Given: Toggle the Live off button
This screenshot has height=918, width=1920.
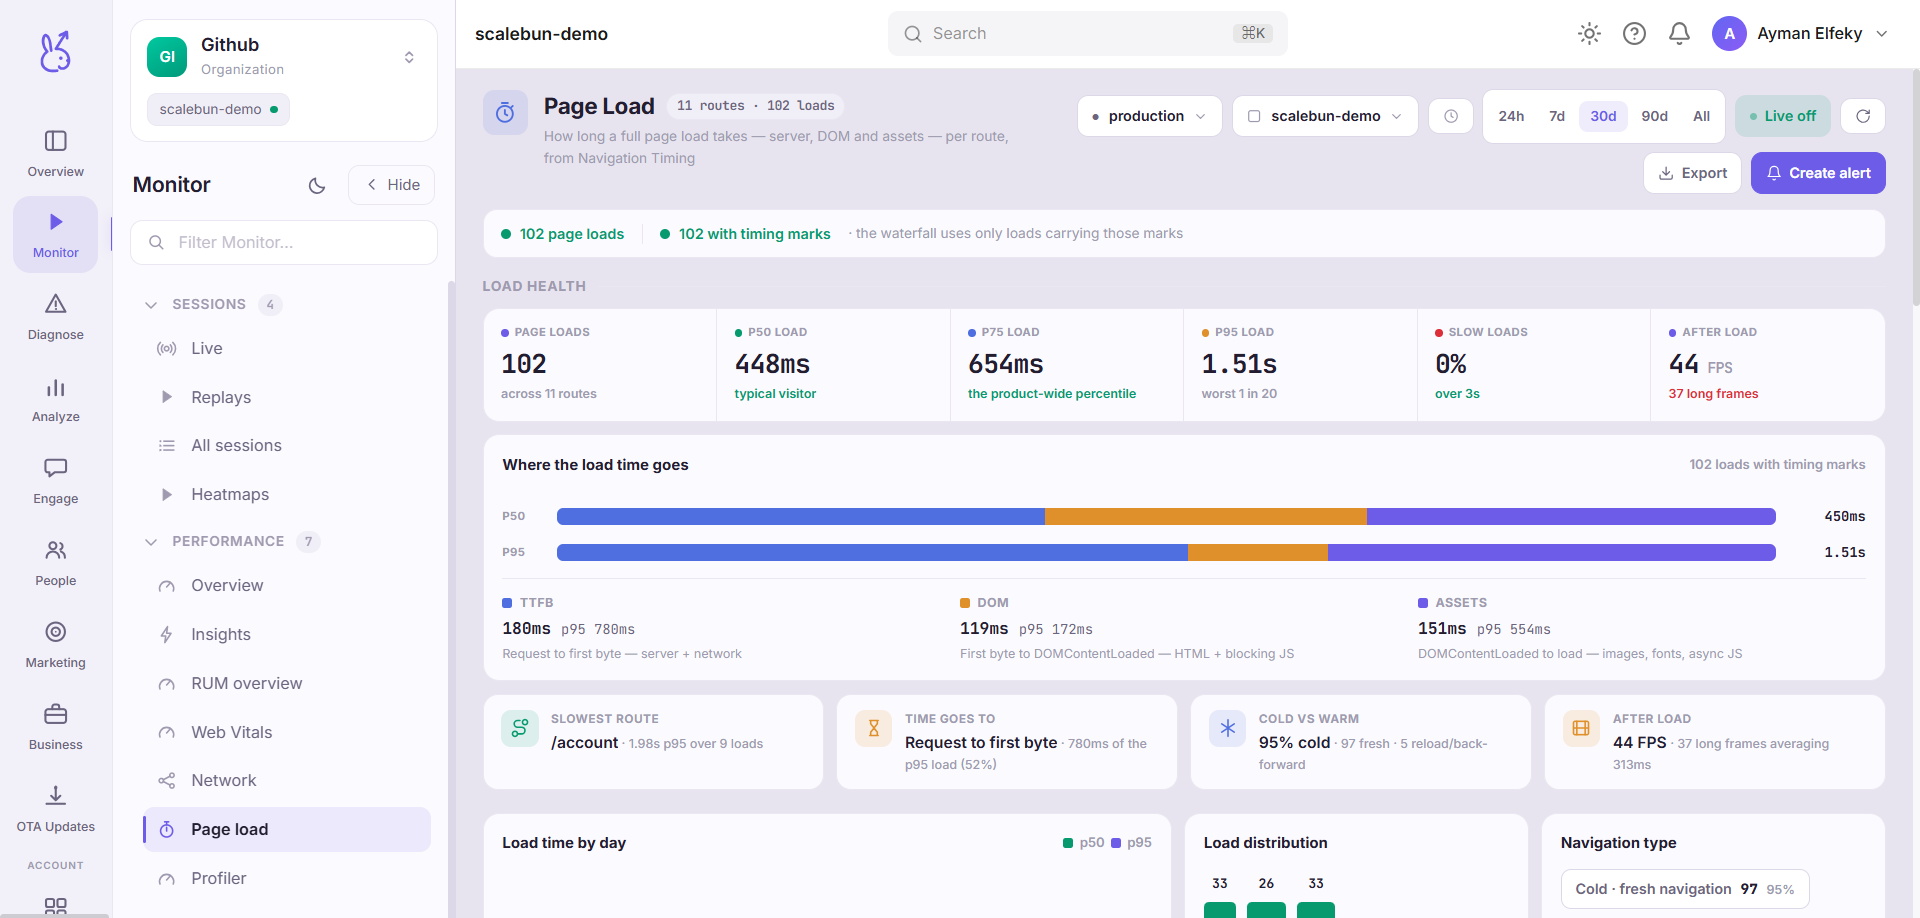Looking at the screenshot, I should 1783,116.
